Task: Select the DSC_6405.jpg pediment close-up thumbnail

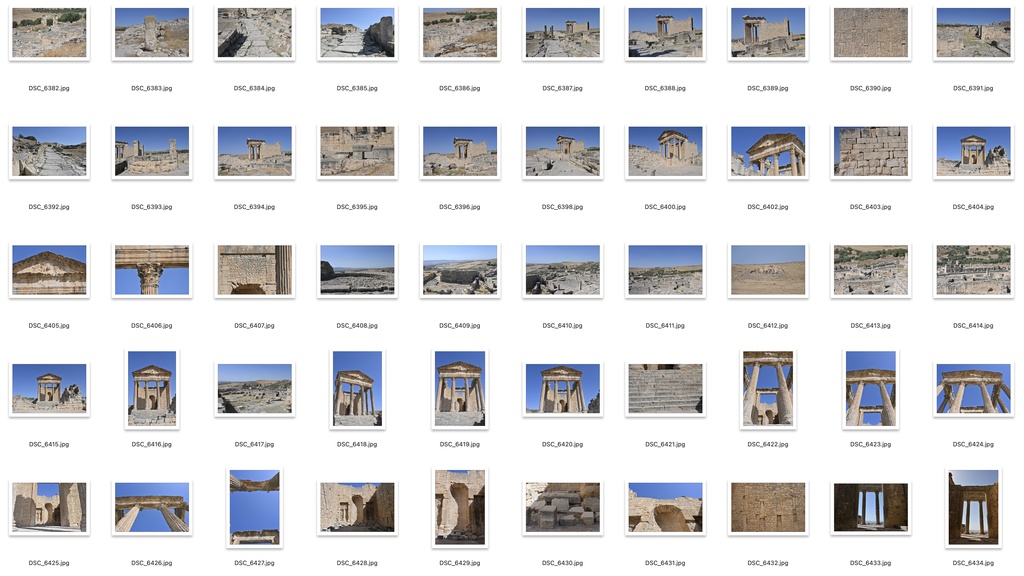Action: tap(49, 270)
